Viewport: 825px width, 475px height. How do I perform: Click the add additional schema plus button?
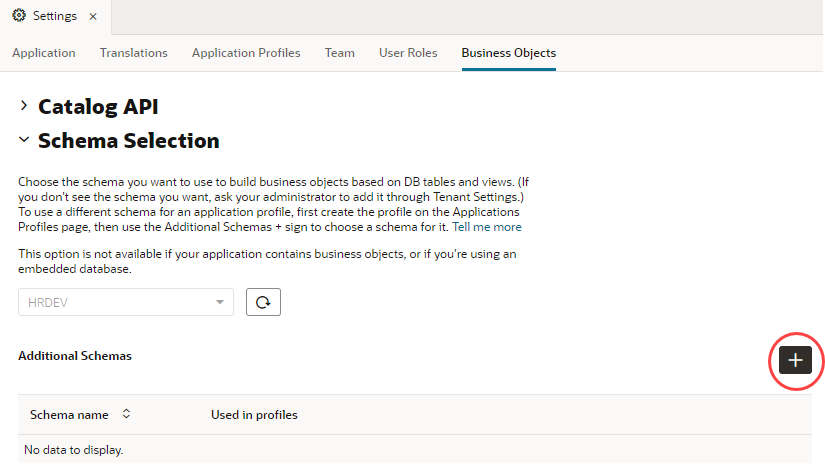click(795, 360)
